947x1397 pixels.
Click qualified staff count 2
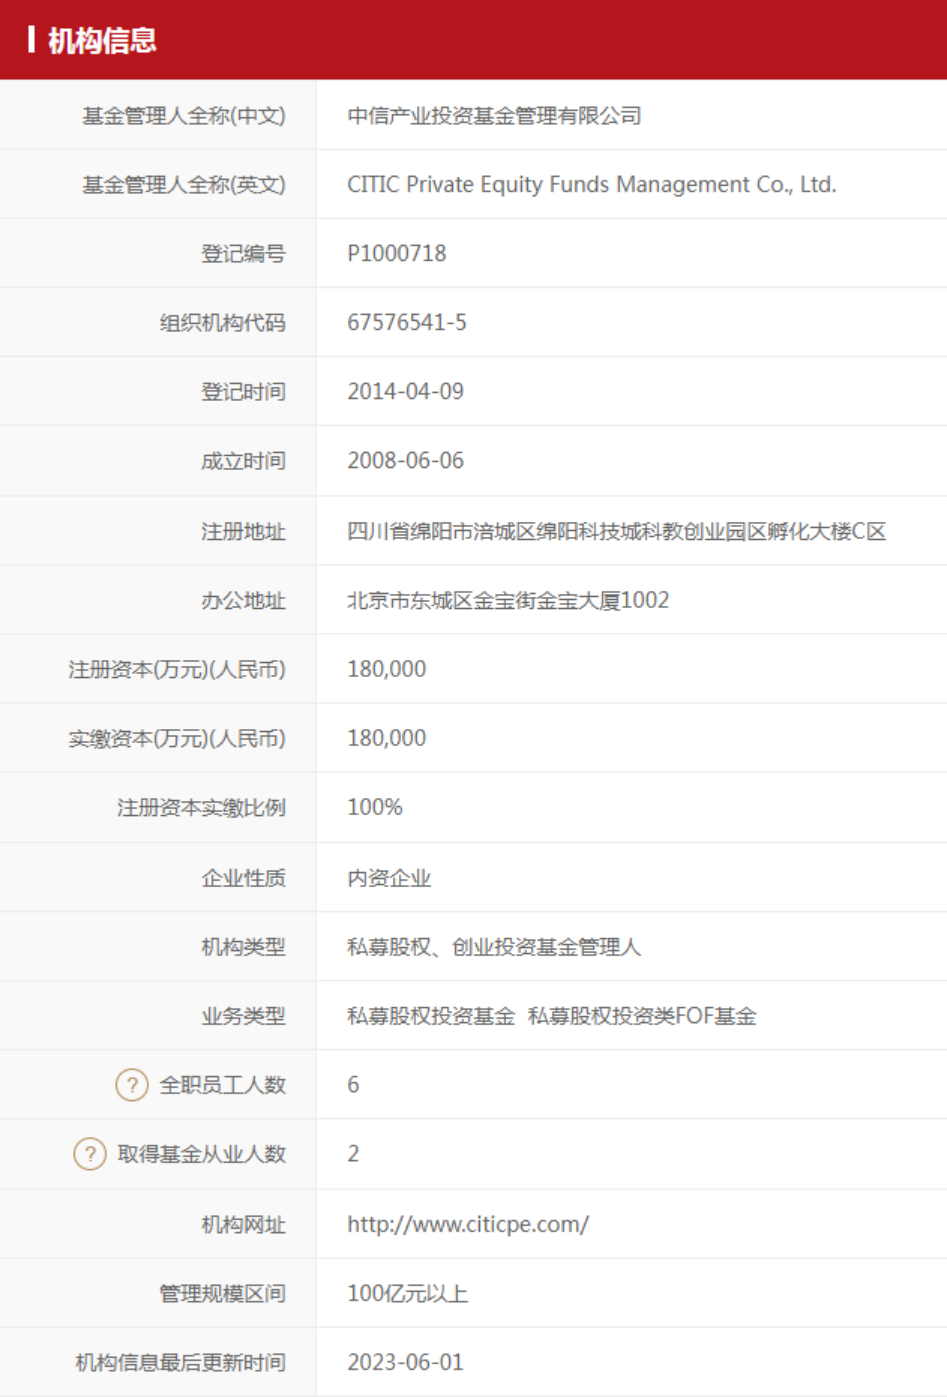(353, 1154)
